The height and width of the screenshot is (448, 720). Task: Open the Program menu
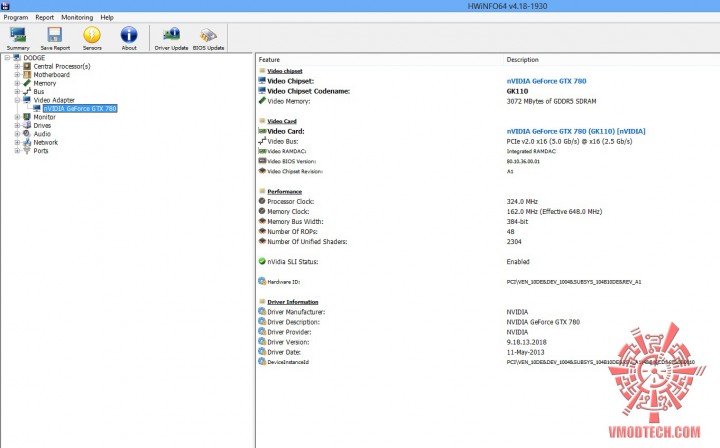pos(16,17)
